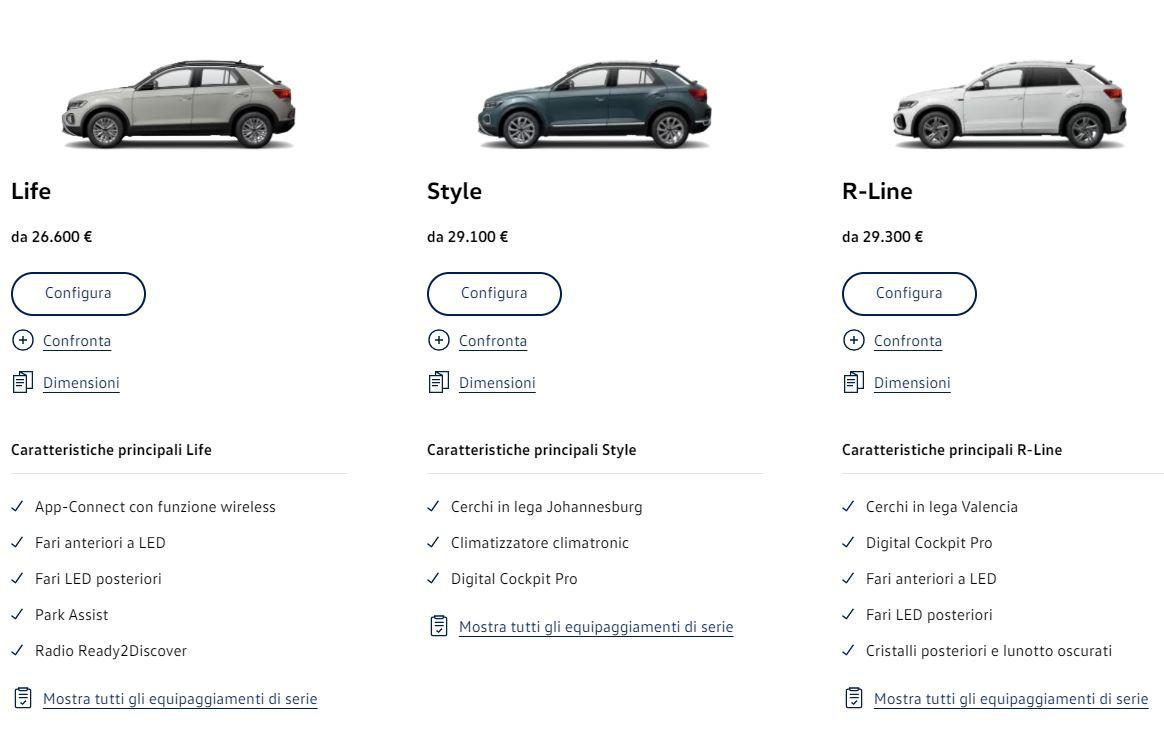
Task: Click the plus icon beside Life Confronta
Action: tap(22, 340)
